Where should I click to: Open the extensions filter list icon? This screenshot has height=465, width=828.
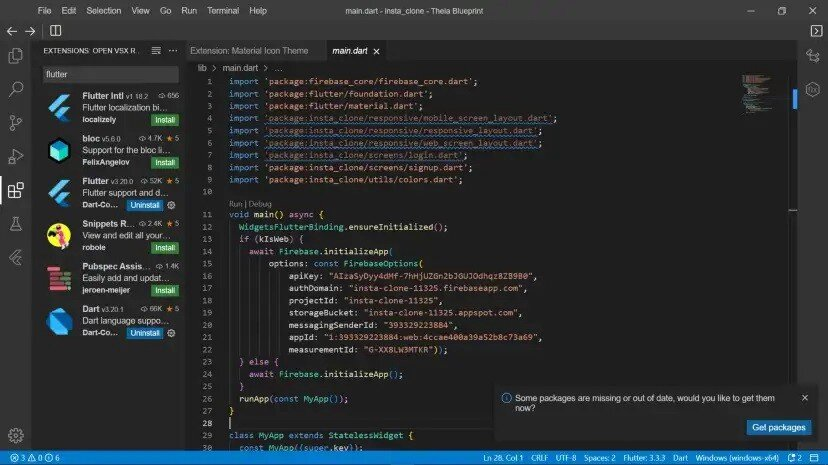[x=156, y=50]
